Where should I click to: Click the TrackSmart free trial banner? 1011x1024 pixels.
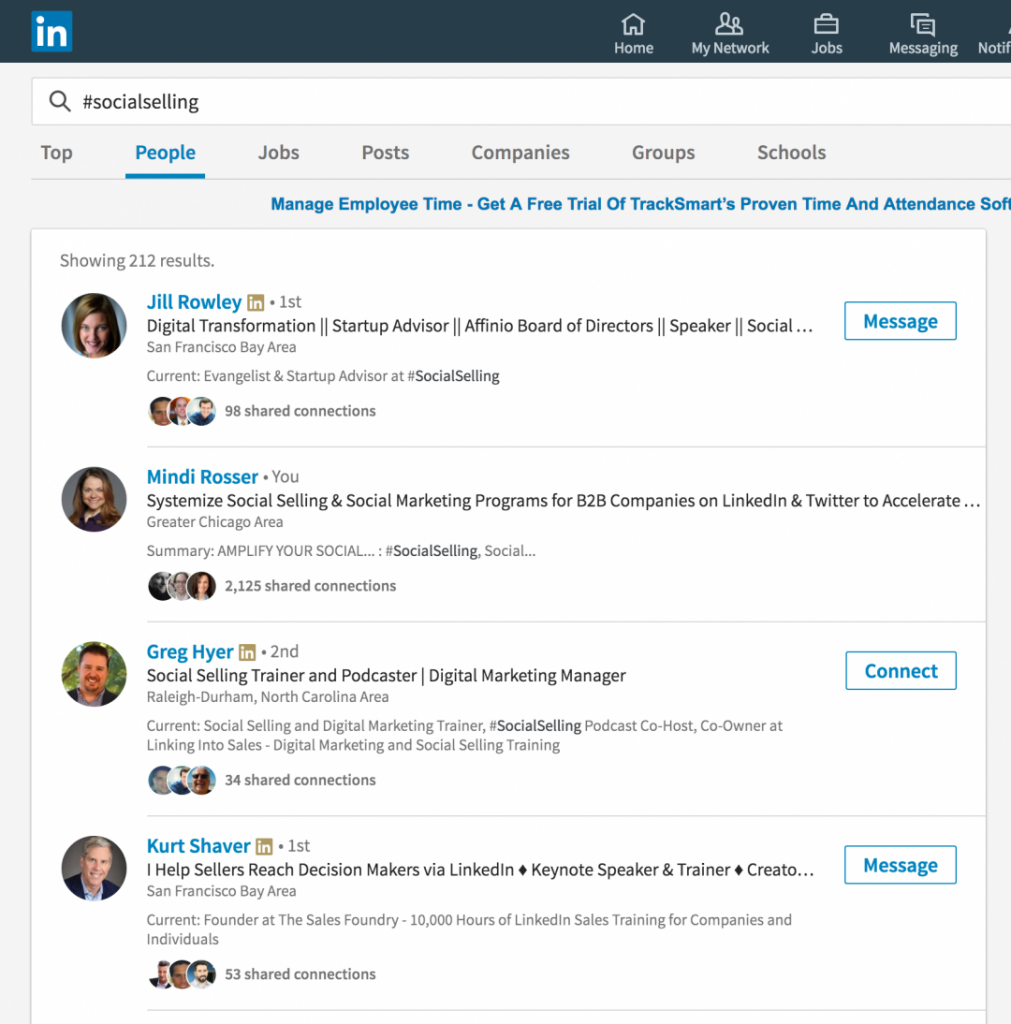(639, 204)
